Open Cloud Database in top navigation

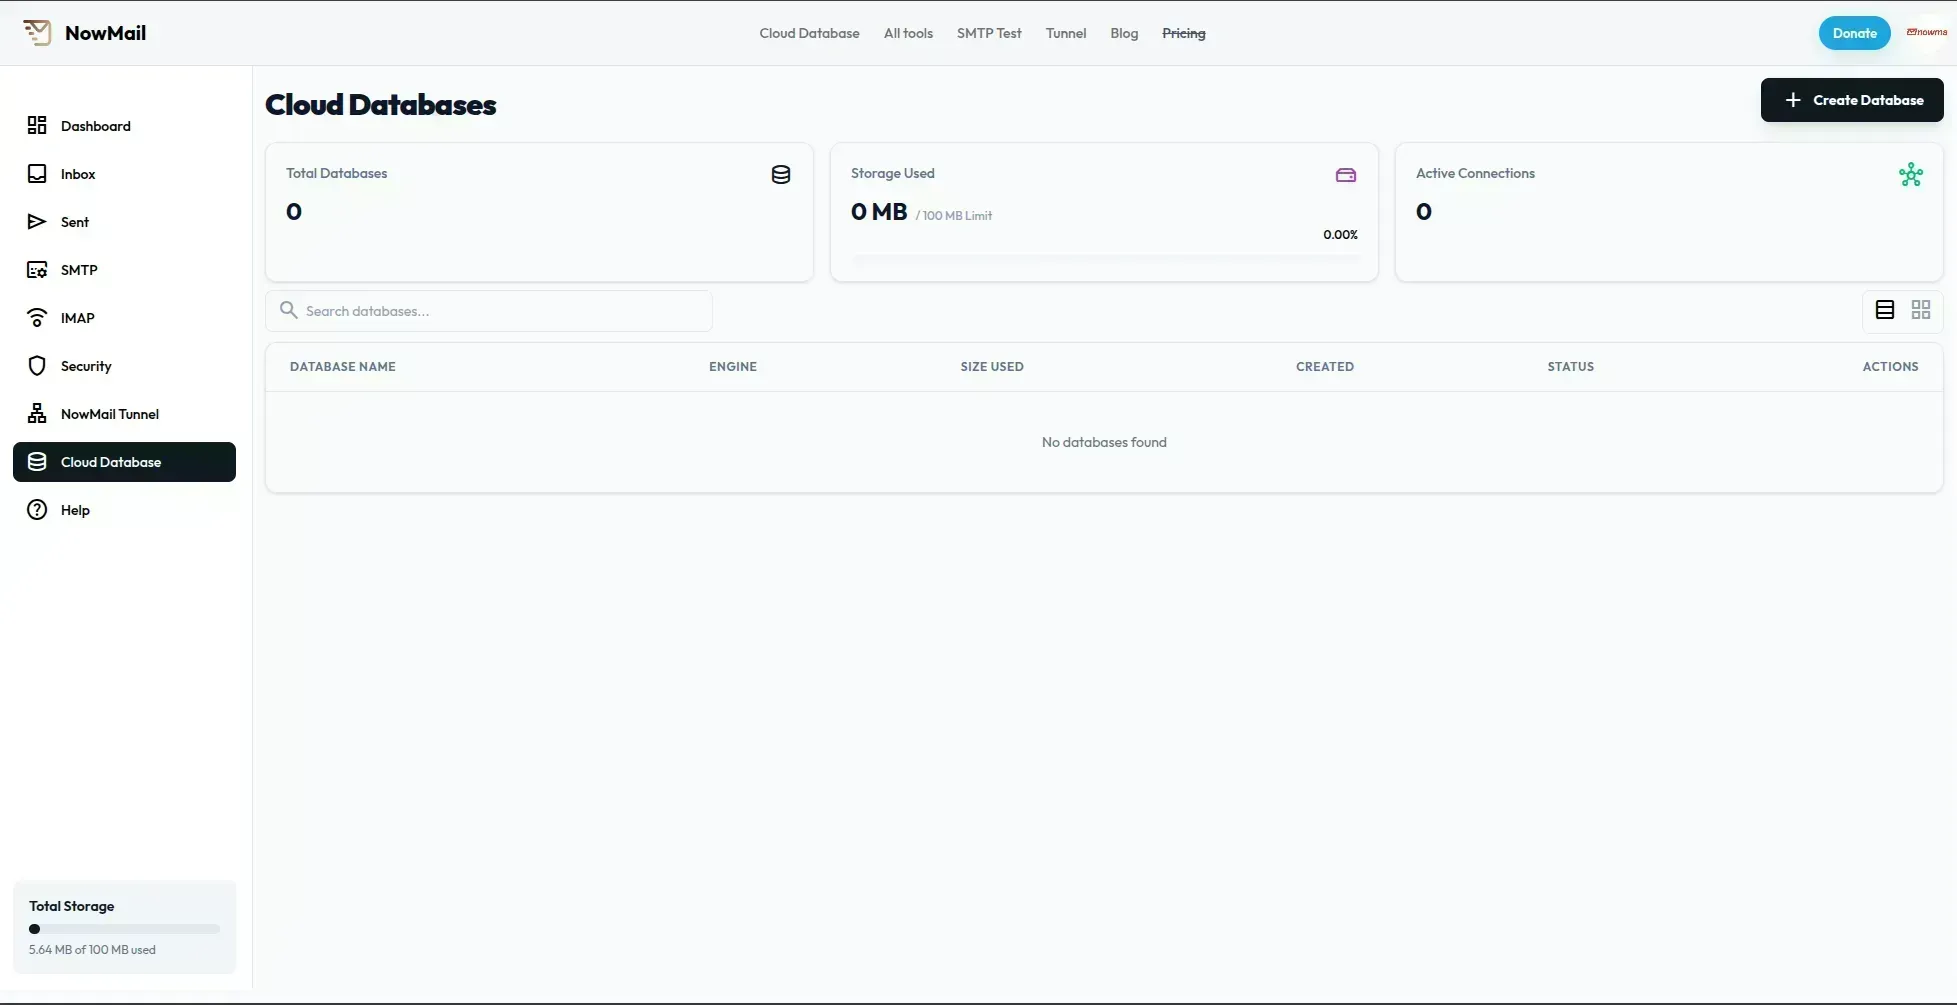pos(809,33)
